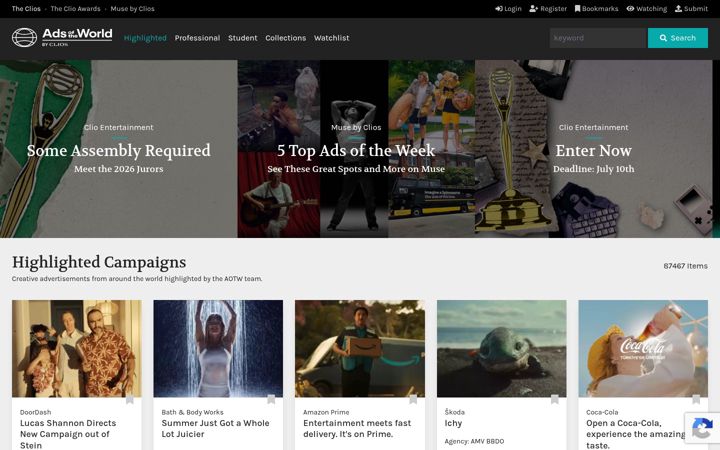Click the Watching eye icon
This screenshot has height=450, width=720.
(x=630, y=9)
